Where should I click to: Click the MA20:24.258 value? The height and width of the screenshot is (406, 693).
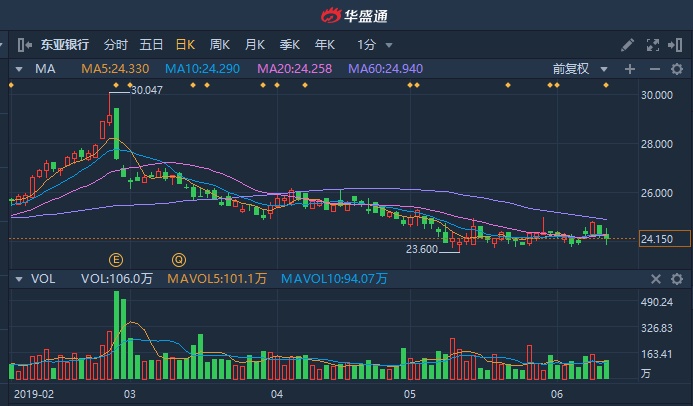coord(294,69)
